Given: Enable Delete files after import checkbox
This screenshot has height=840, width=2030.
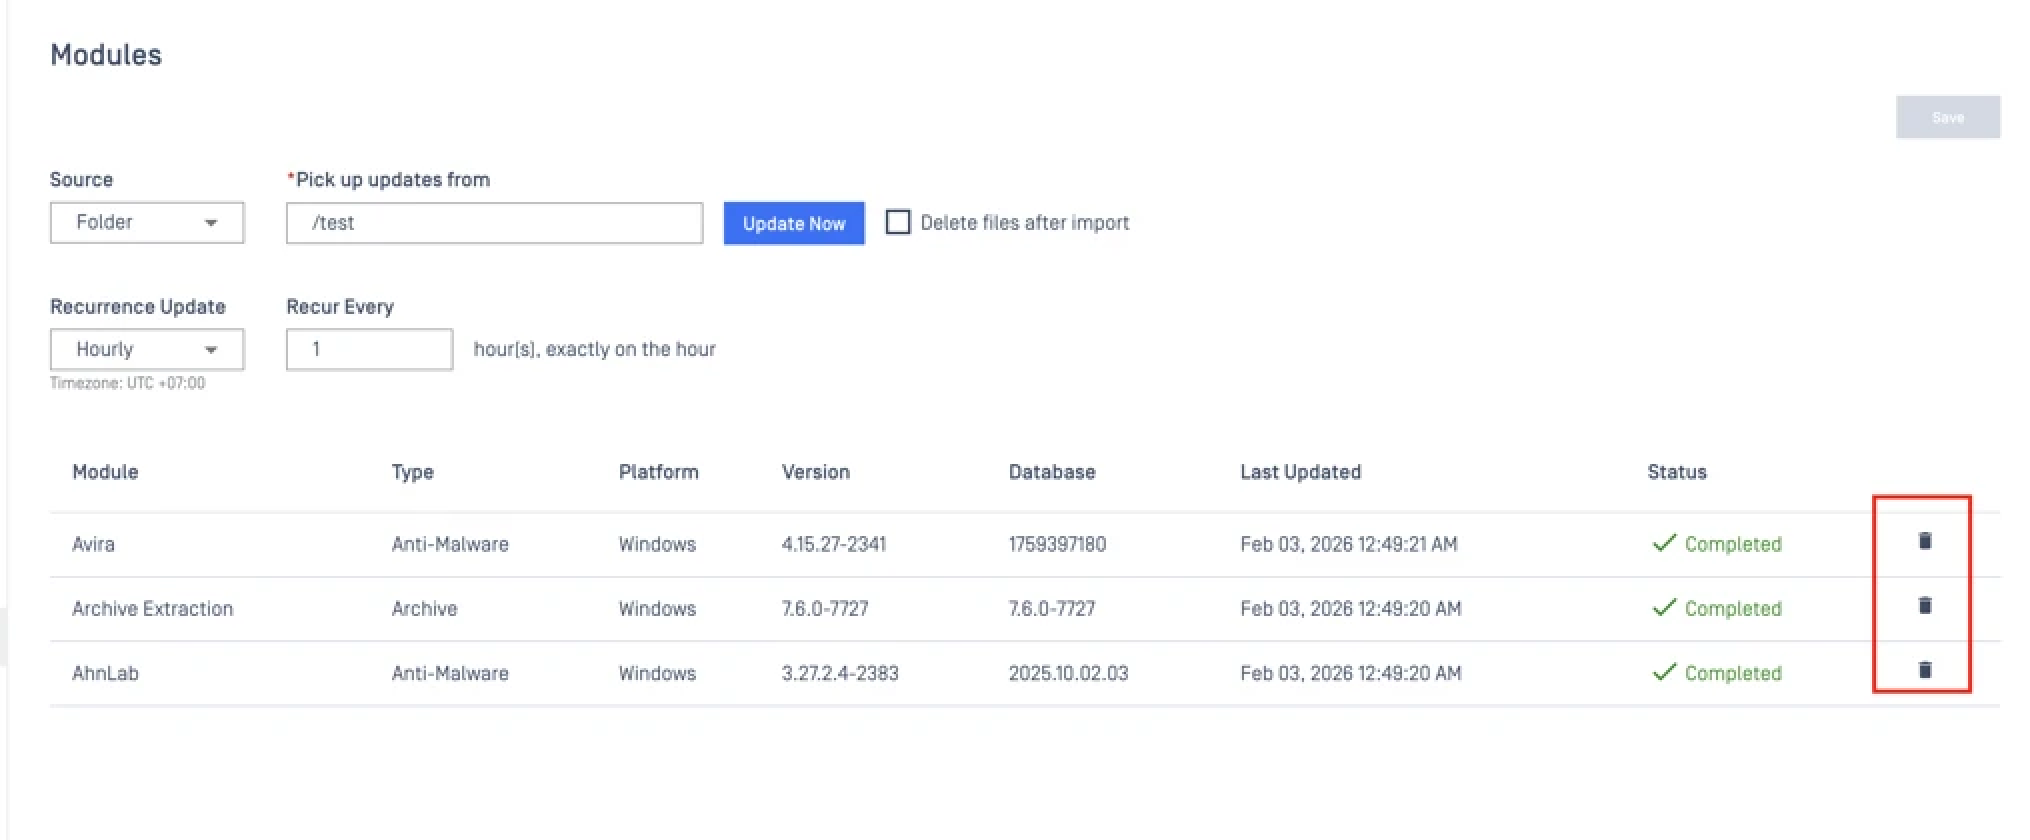Looking at the screenshot, I should point(898,222).
